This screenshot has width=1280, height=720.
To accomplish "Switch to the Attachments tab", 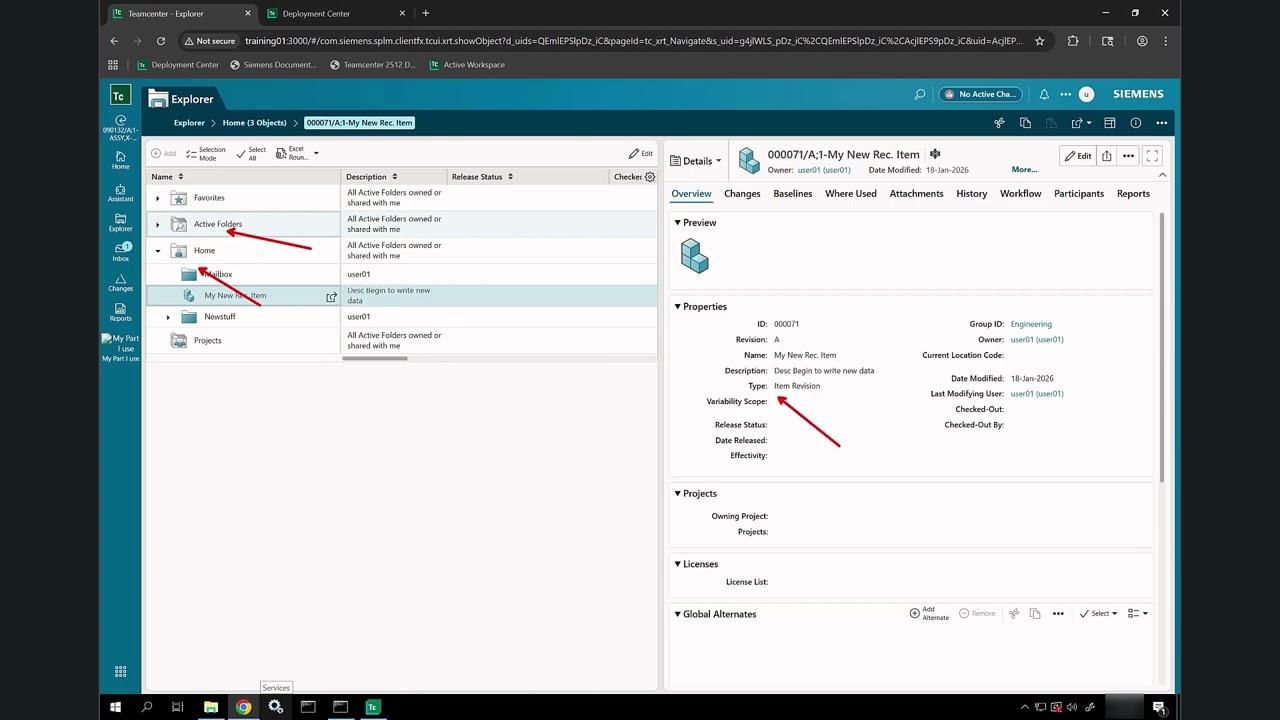I will [x=916, y=194].
